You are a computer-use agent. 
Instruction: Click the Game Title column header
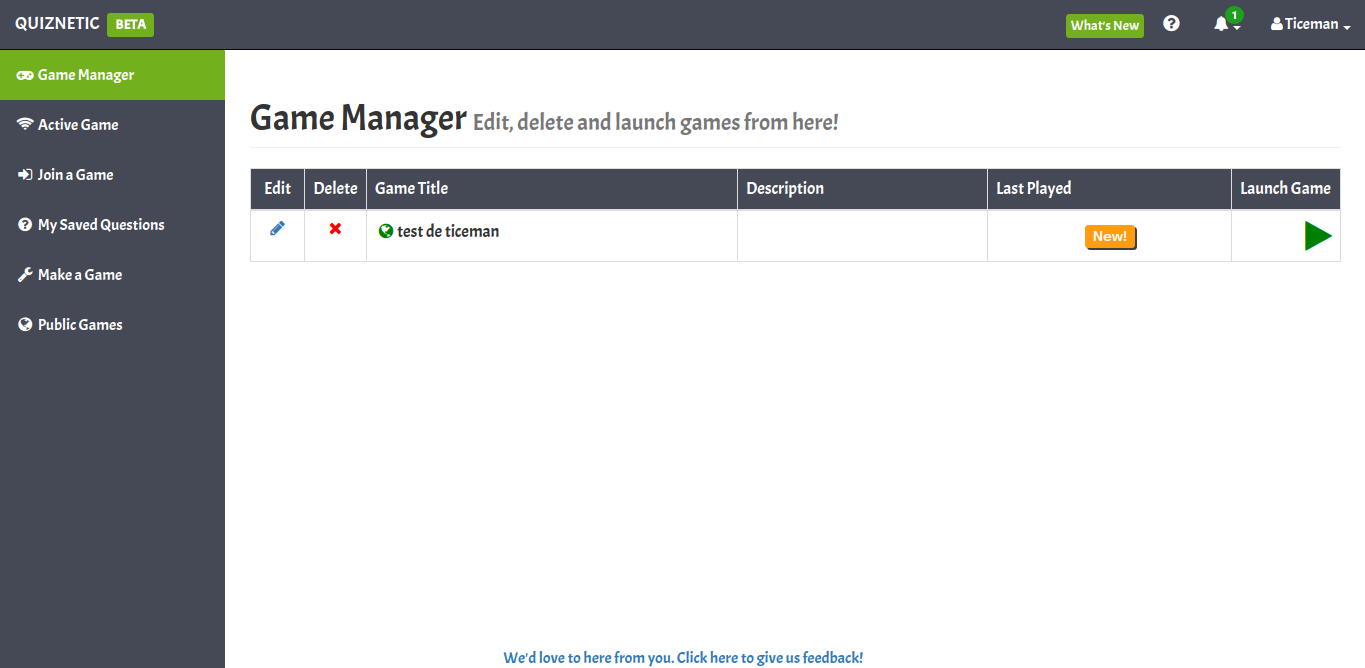552,189
